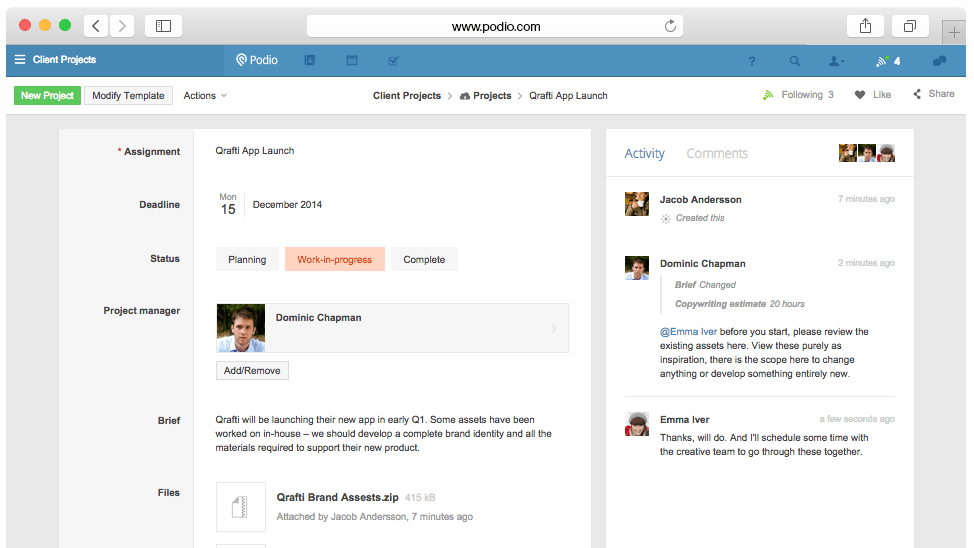
Task: Open a new browser tab plus
Action: tap(954, 32)
